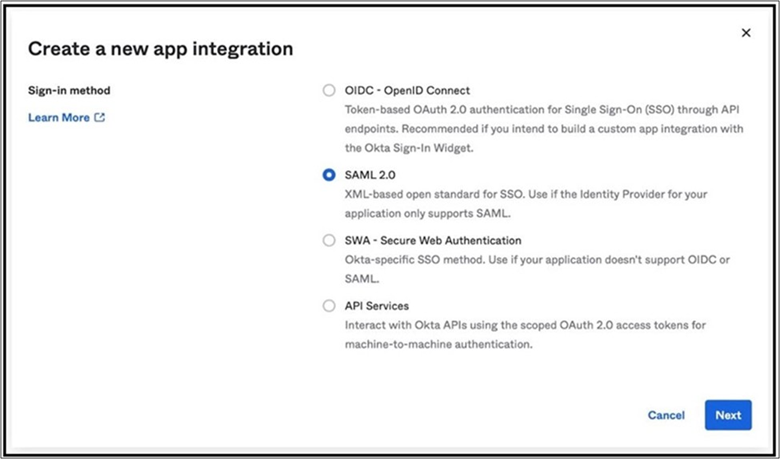Screen dimensions: 780x459
Task: Click the external link icon beside Learn More
Action: click(99, 118)
